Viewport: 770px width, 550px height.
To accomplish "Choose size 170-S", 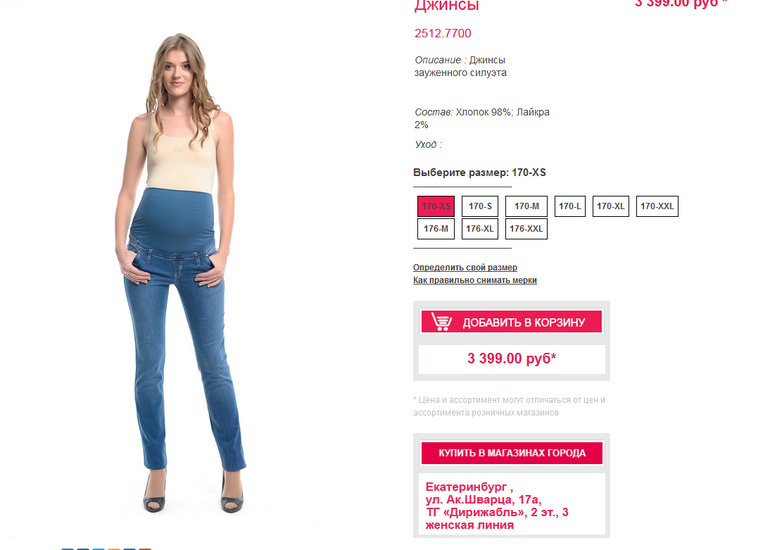I will 480,206.
